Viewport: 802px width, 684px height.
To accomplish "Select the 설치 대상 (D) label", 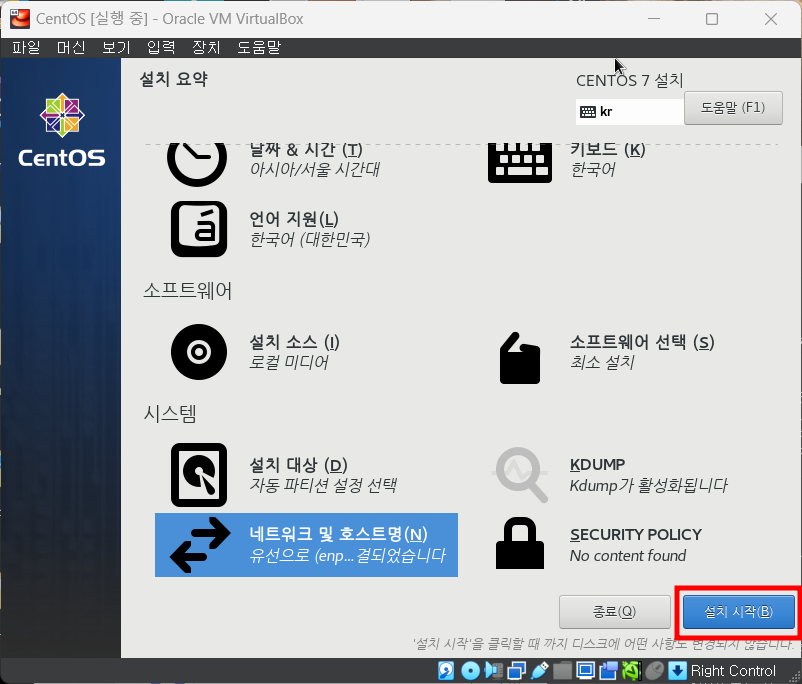I will pos(298,465).
